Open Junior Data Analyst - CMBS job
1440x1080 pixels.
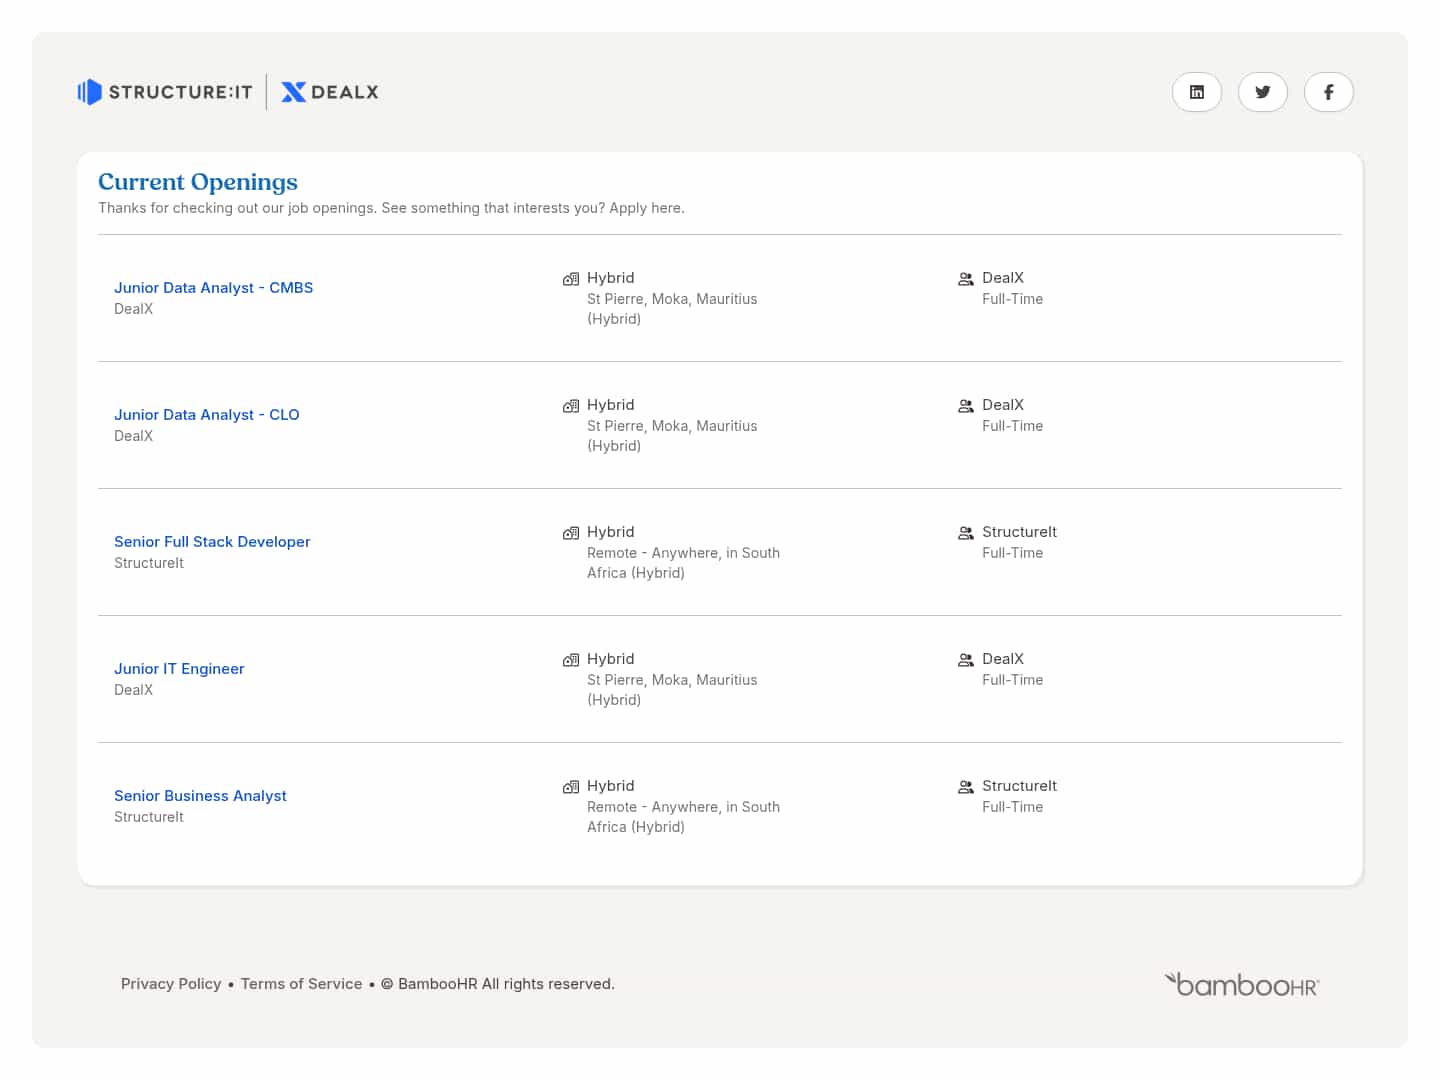pyautogui.click(x=213, y=287)
